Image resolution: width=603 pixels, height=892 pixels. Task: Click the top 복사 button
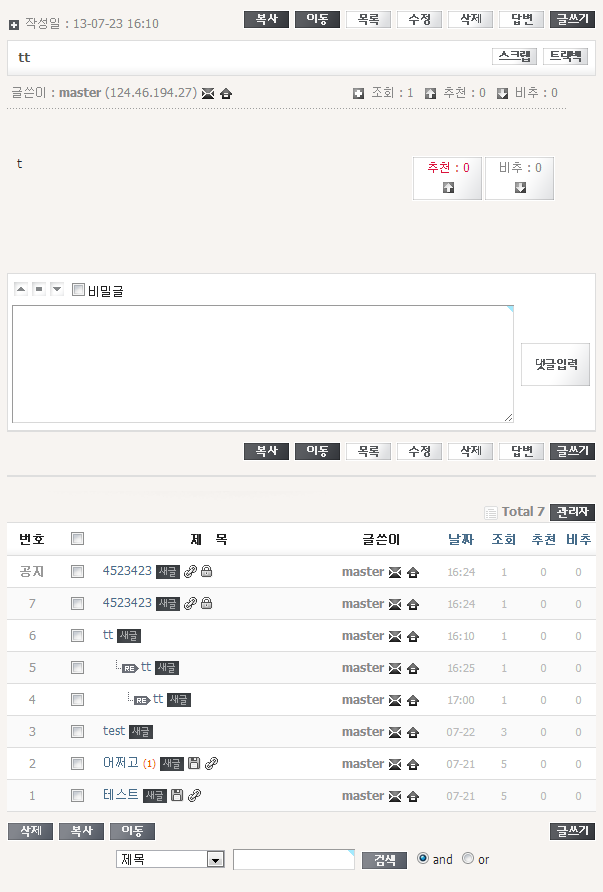266,19
